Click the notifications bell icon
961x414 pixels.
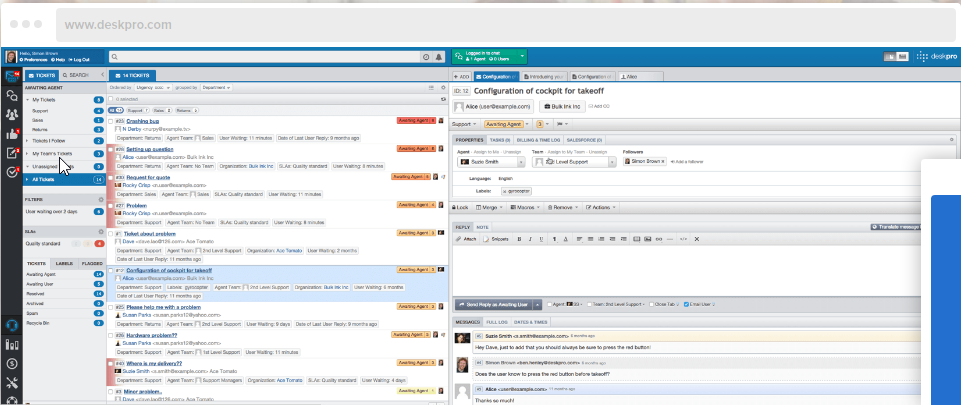439,58
